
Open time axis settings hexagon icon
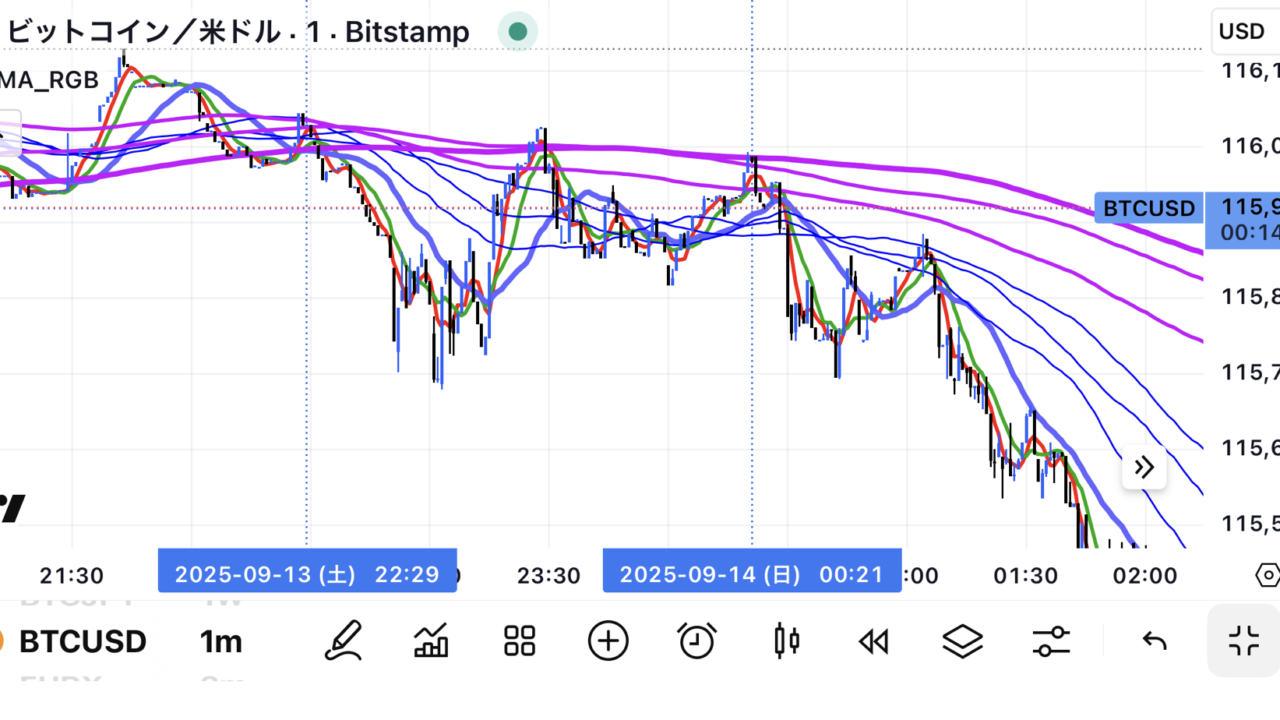(x=1266, y=575)
